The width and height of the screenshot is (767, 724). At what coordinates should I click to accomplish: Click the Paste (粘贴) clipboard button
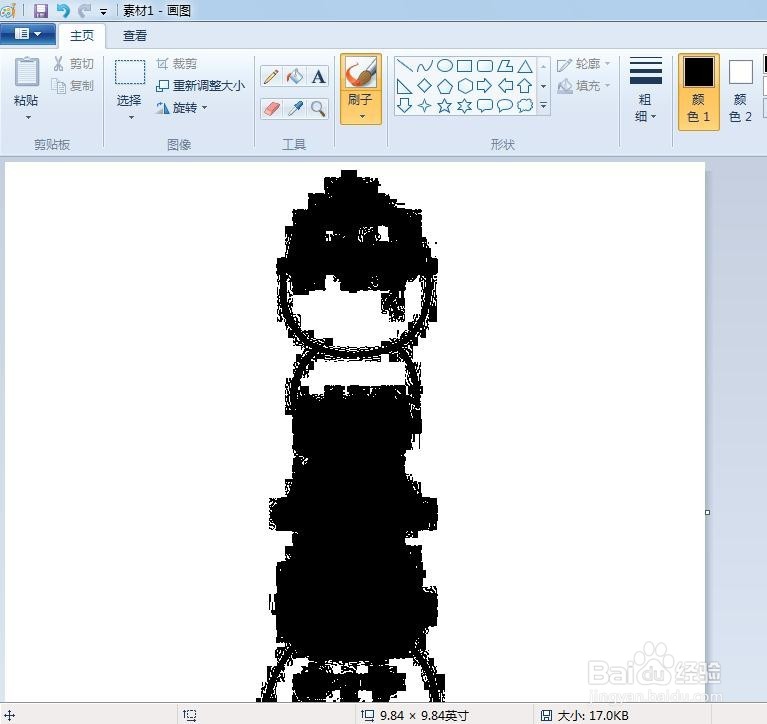click(27, 81)
